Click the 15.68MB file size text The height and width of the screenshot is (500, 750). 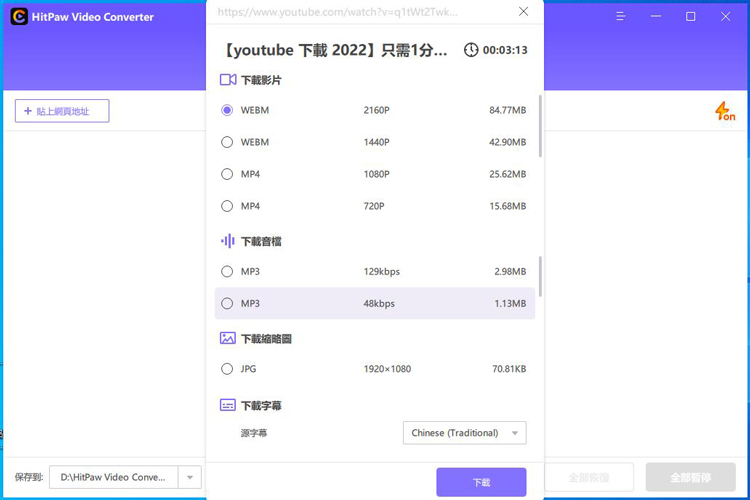(507, 206)
